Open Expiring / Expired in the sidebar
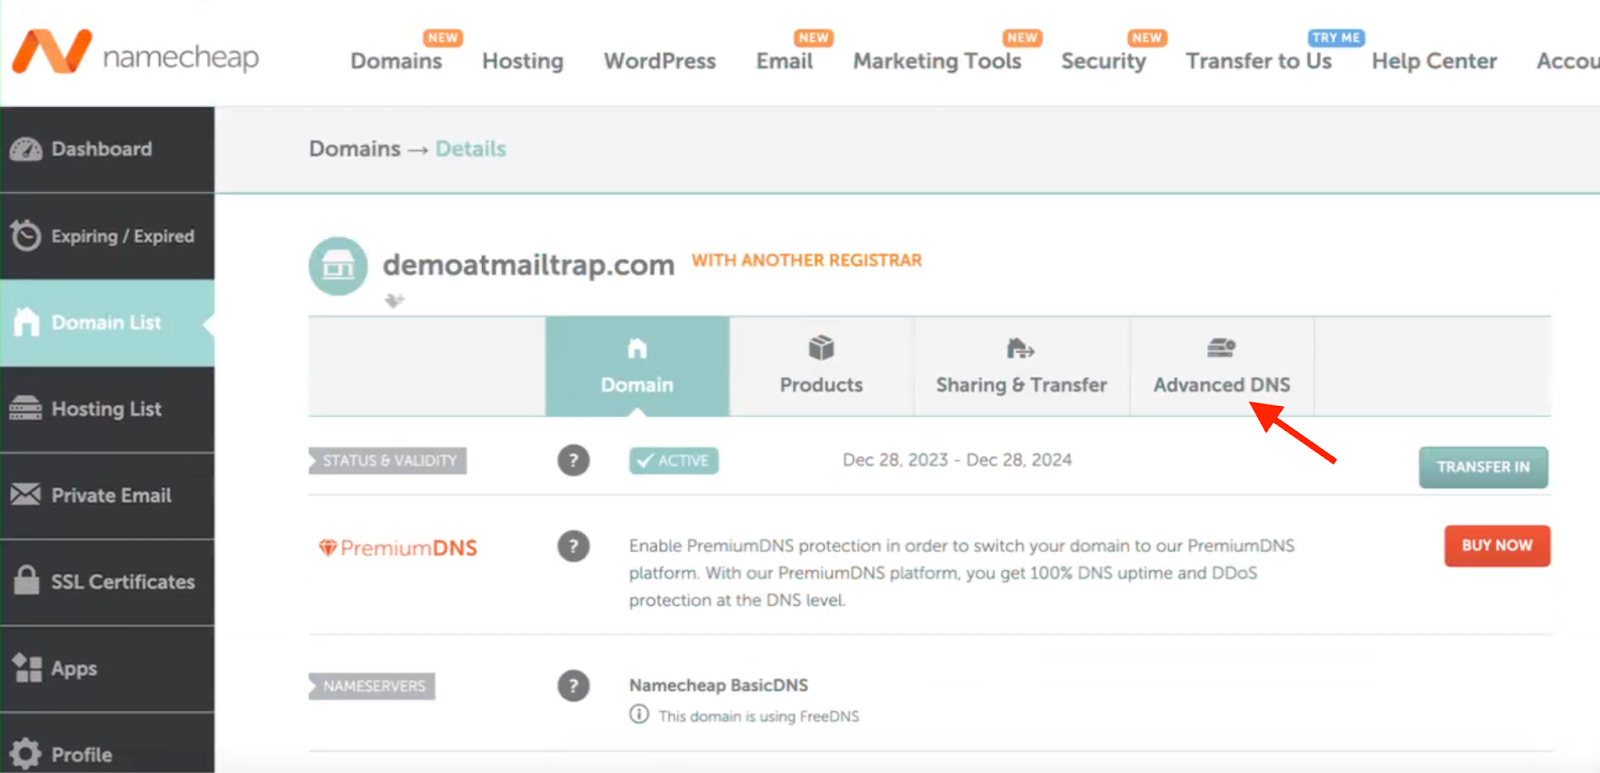The width and height of the screenshot is (1600, 773). [107, 236]
